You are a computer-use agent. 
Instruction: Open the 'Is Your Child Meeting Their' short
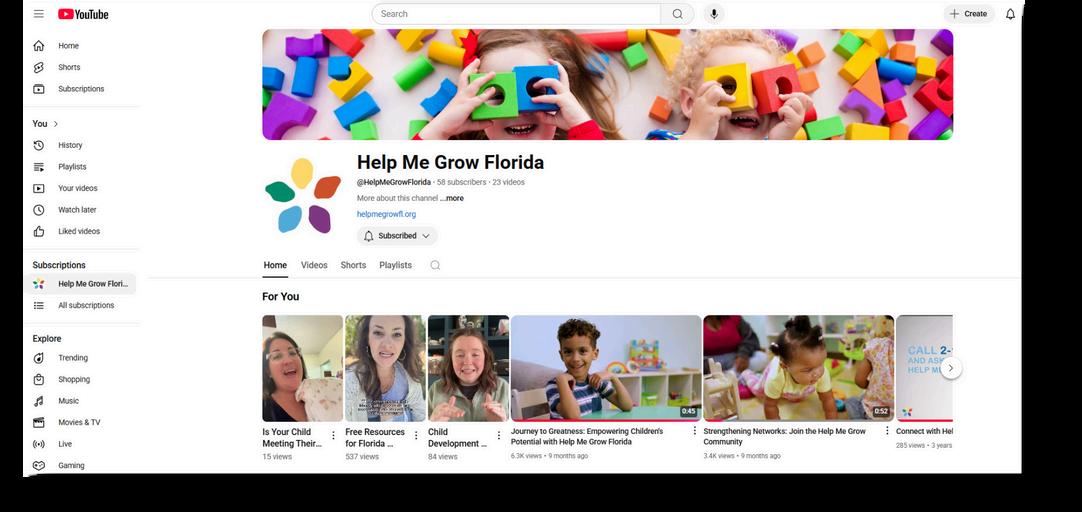[x=302, y=368]
